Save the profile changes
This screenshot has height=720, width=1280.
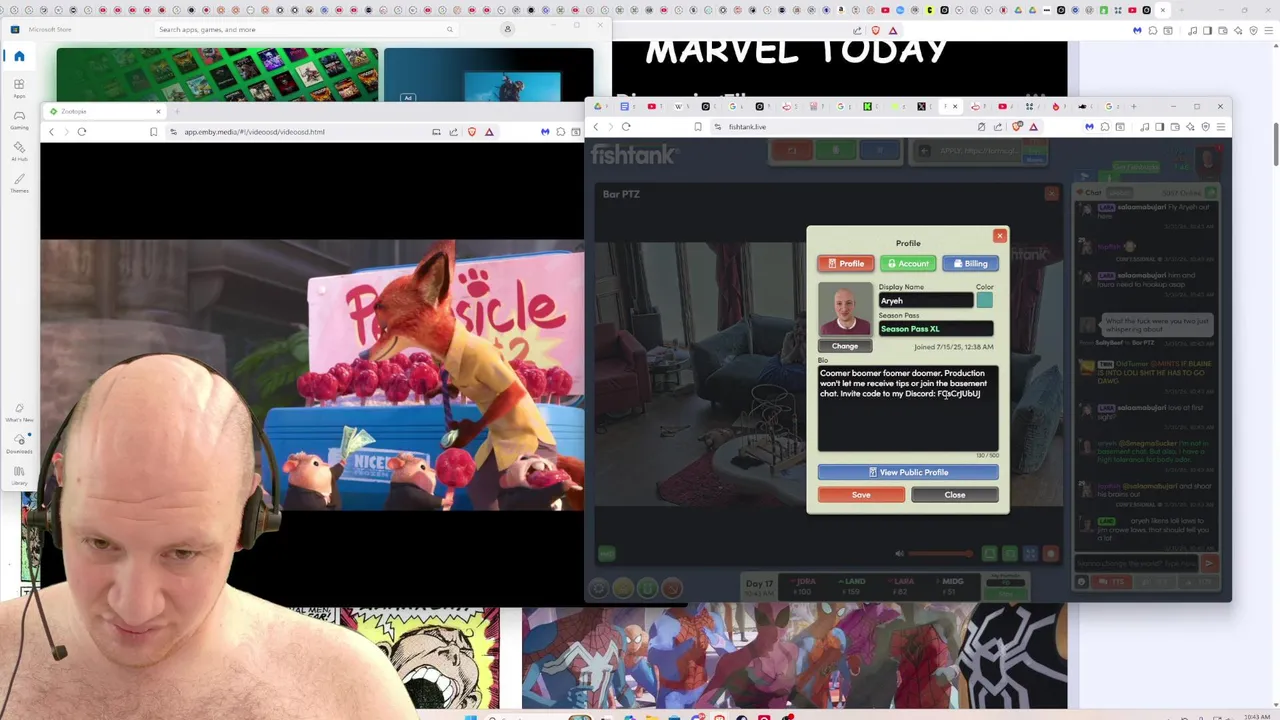point(861,495)
